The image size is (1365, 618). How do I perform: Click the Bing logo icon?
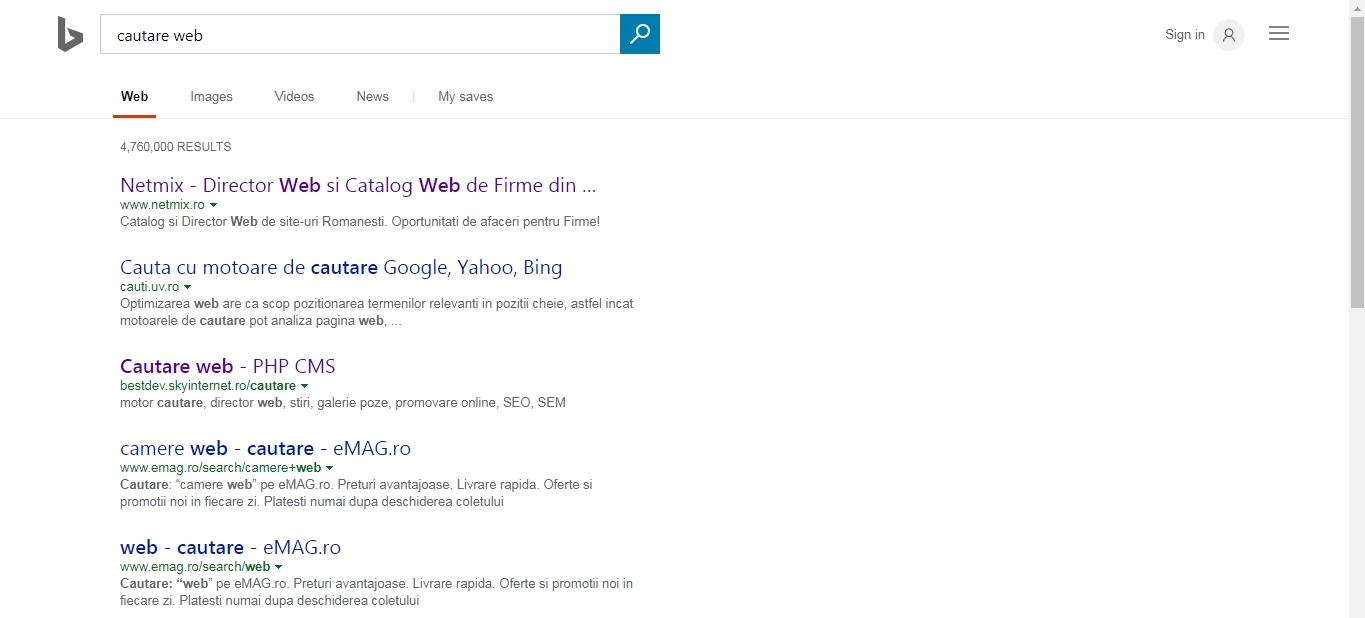(x=70, y=35)
